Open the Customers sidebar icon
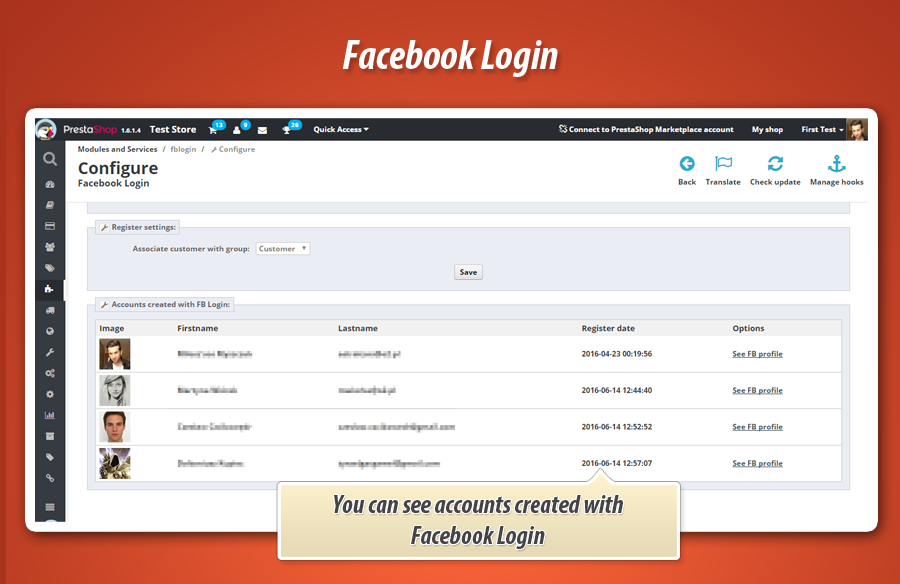 (x=50, y=247)
